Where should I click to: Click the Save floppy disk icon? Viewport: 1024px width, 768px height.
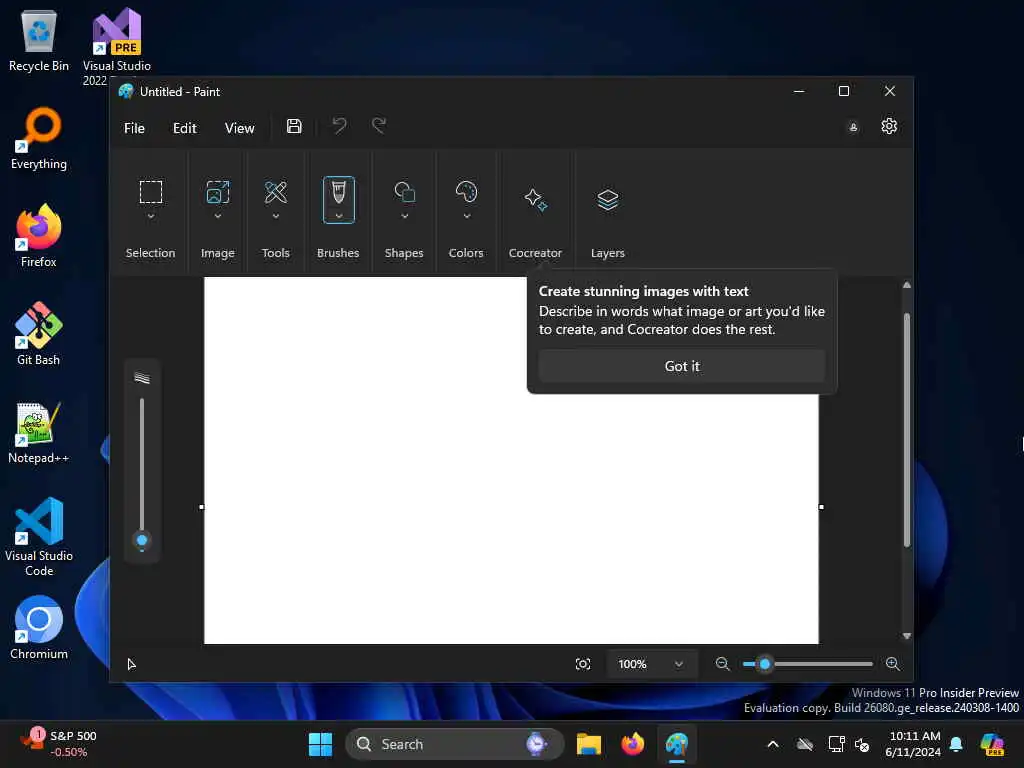(x=294, y=126)
